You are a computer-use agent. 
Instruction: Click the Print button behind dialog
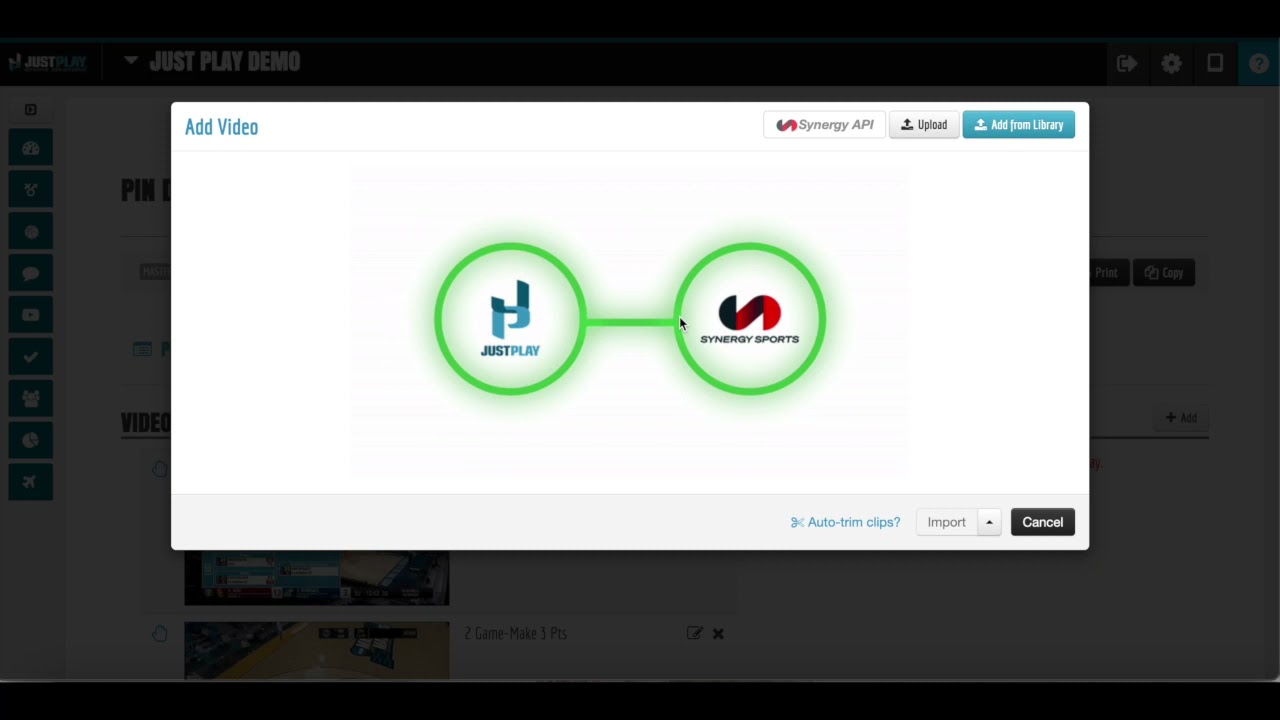(1108, 272)
